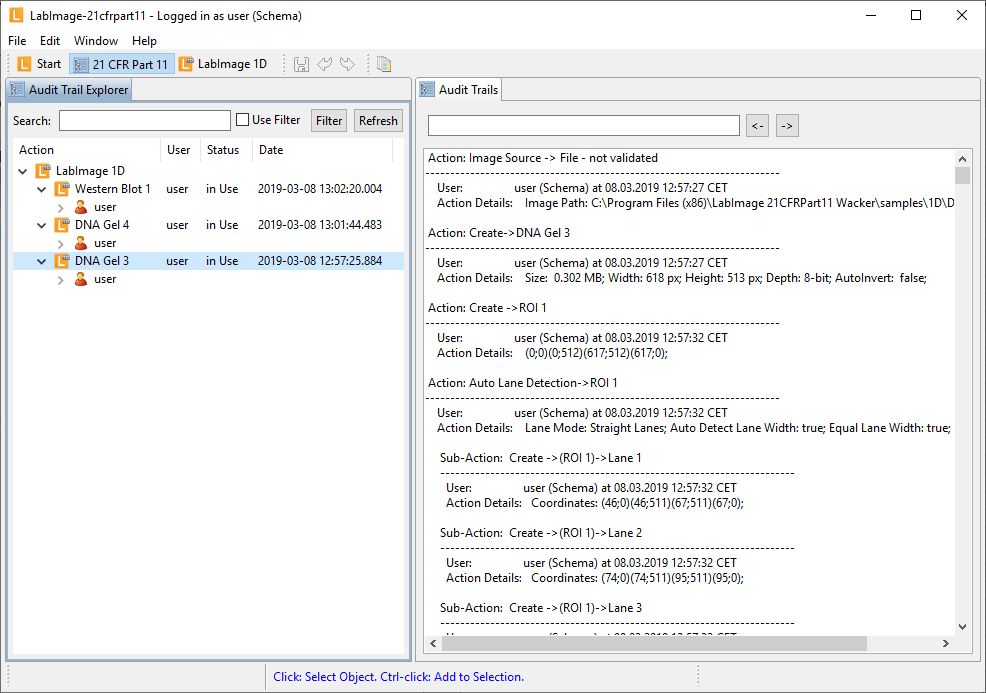986x693 pixels.
Task: Click the date 2019-03-08 13:02:20.004
Action: 319,189
